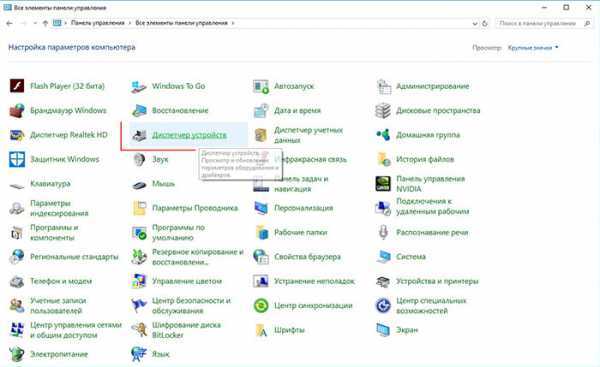Click Диспетчер учетных данных icon
The width and height of the screenshot is (600, 367).
pos(261,135)
